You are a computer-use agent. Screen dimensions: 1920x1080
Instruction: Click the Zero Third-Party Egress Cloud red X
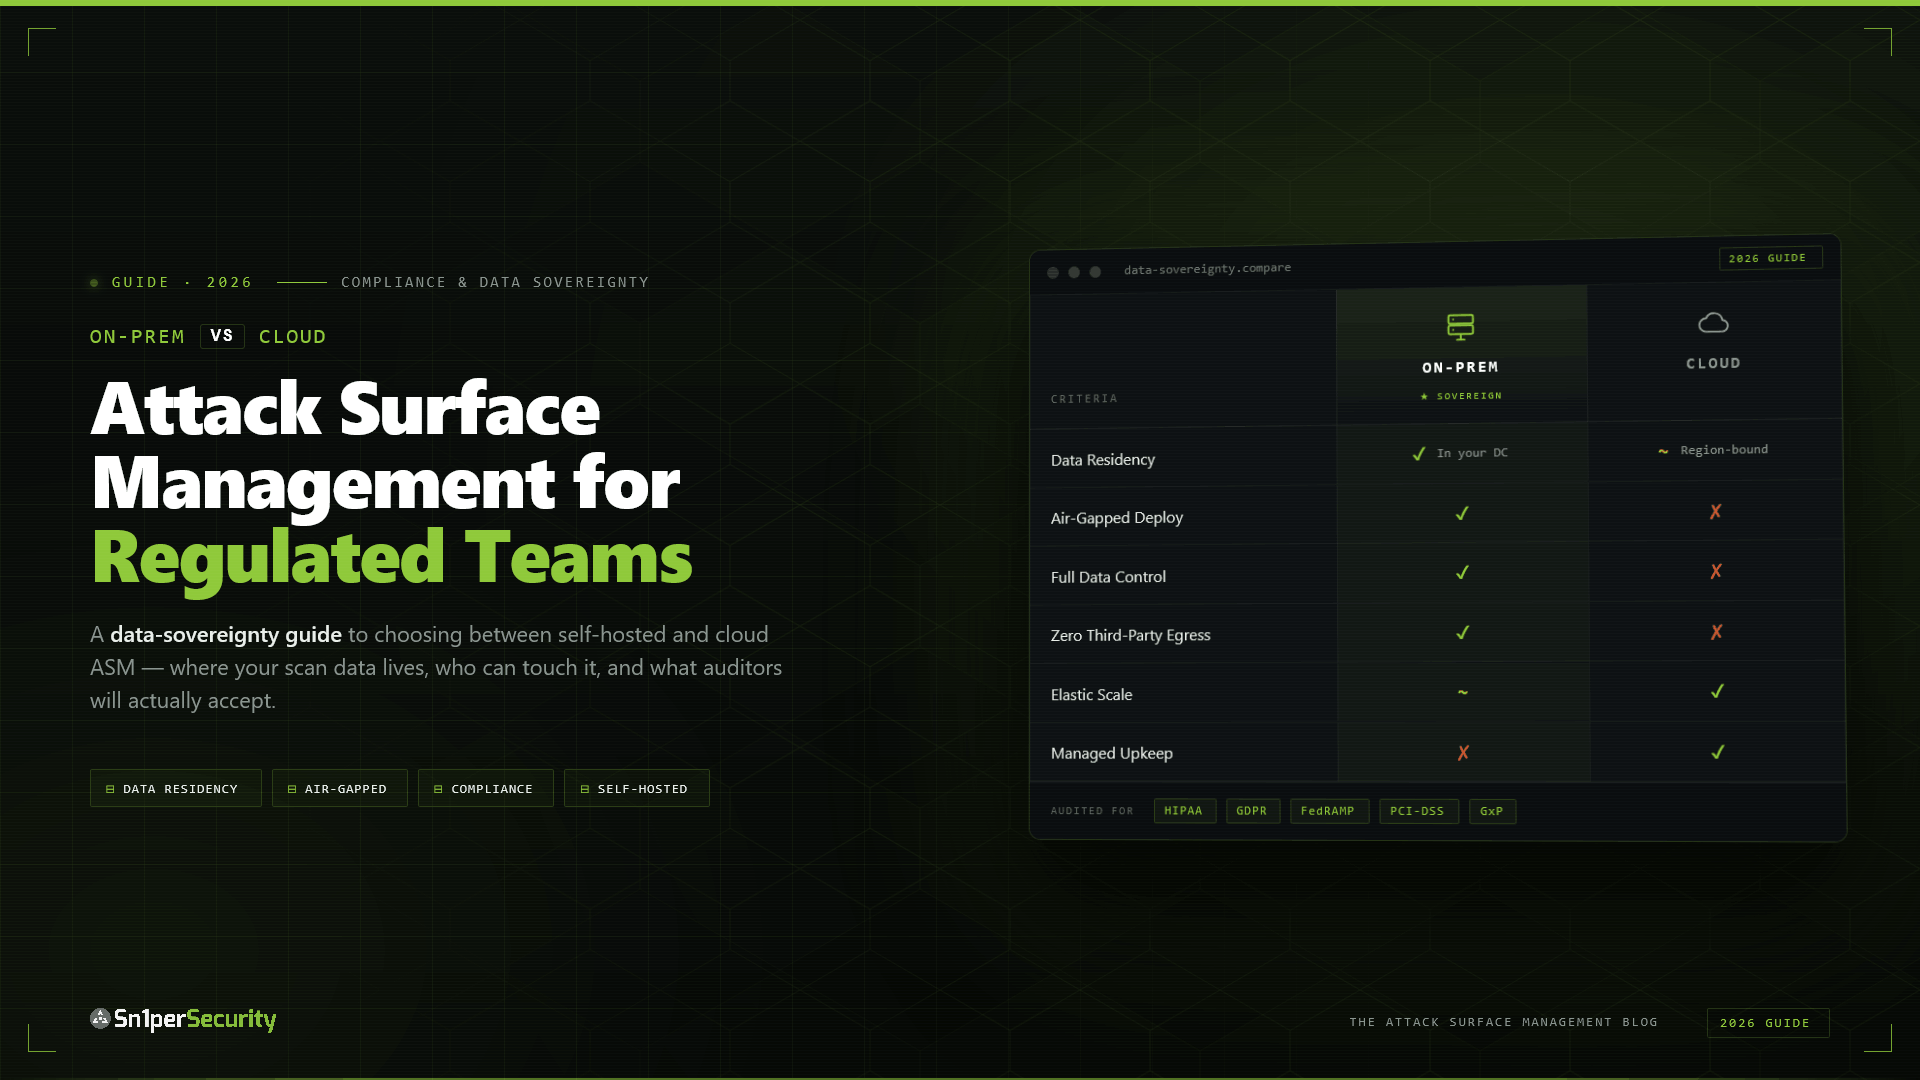1717,632
